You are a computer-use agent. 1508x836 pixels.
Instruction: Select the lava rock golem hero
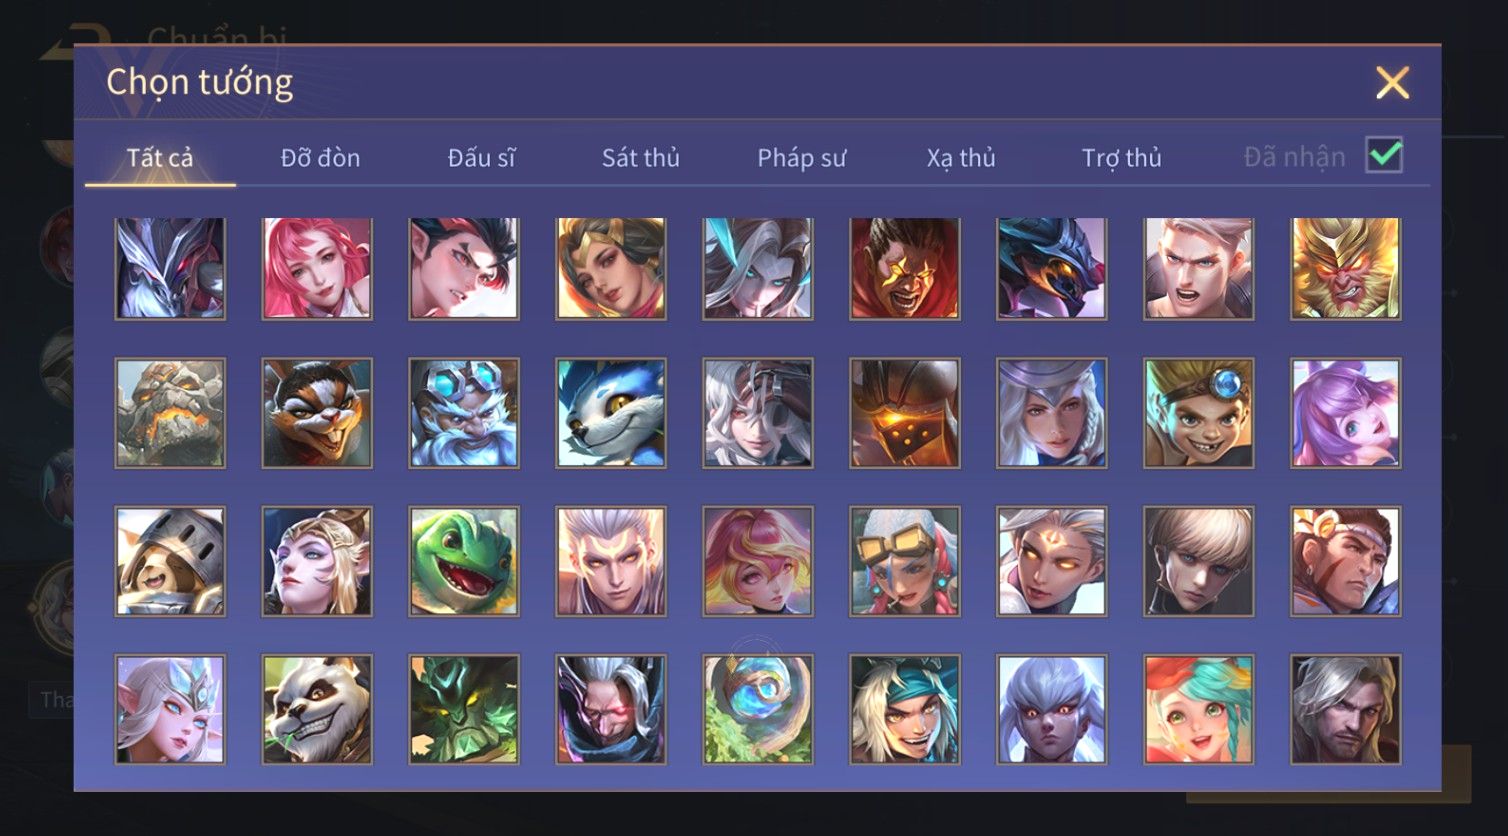170,413
